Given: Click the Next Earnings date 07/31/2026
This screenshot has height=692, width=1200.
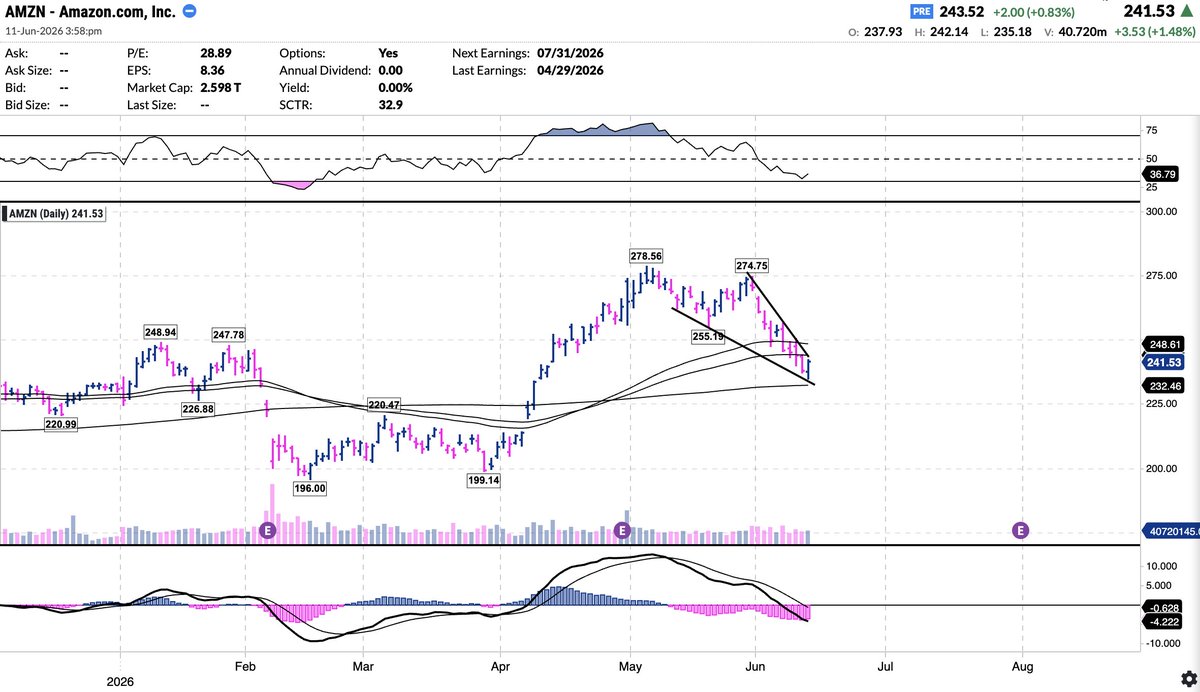Looking at the screenshot, I should point(570,53).
